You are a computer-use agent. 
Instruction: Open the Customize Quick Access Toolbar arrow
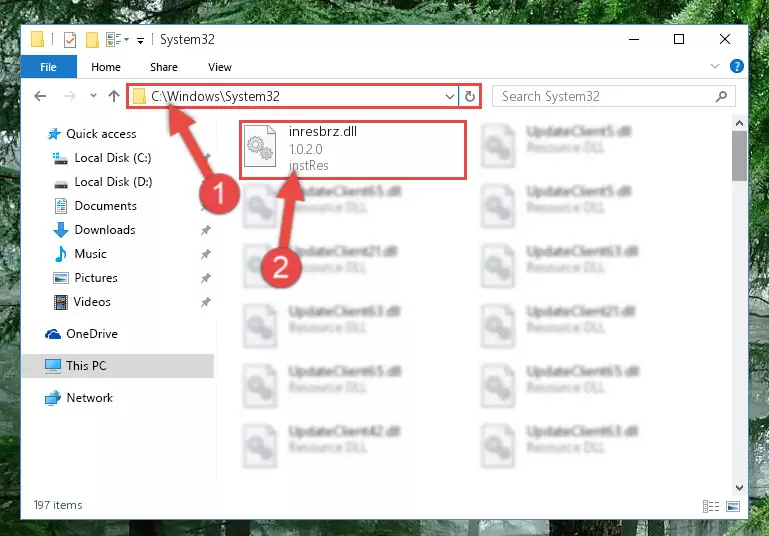[x=140, y=41]
